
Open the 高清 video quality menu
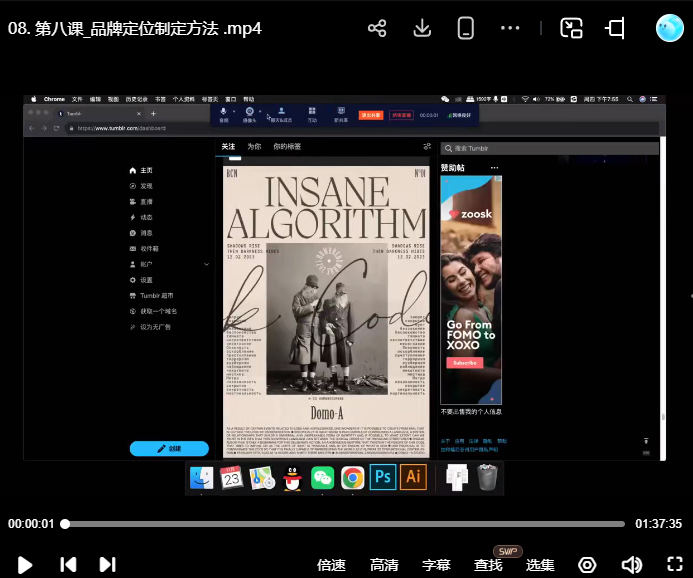pos(384,565)
